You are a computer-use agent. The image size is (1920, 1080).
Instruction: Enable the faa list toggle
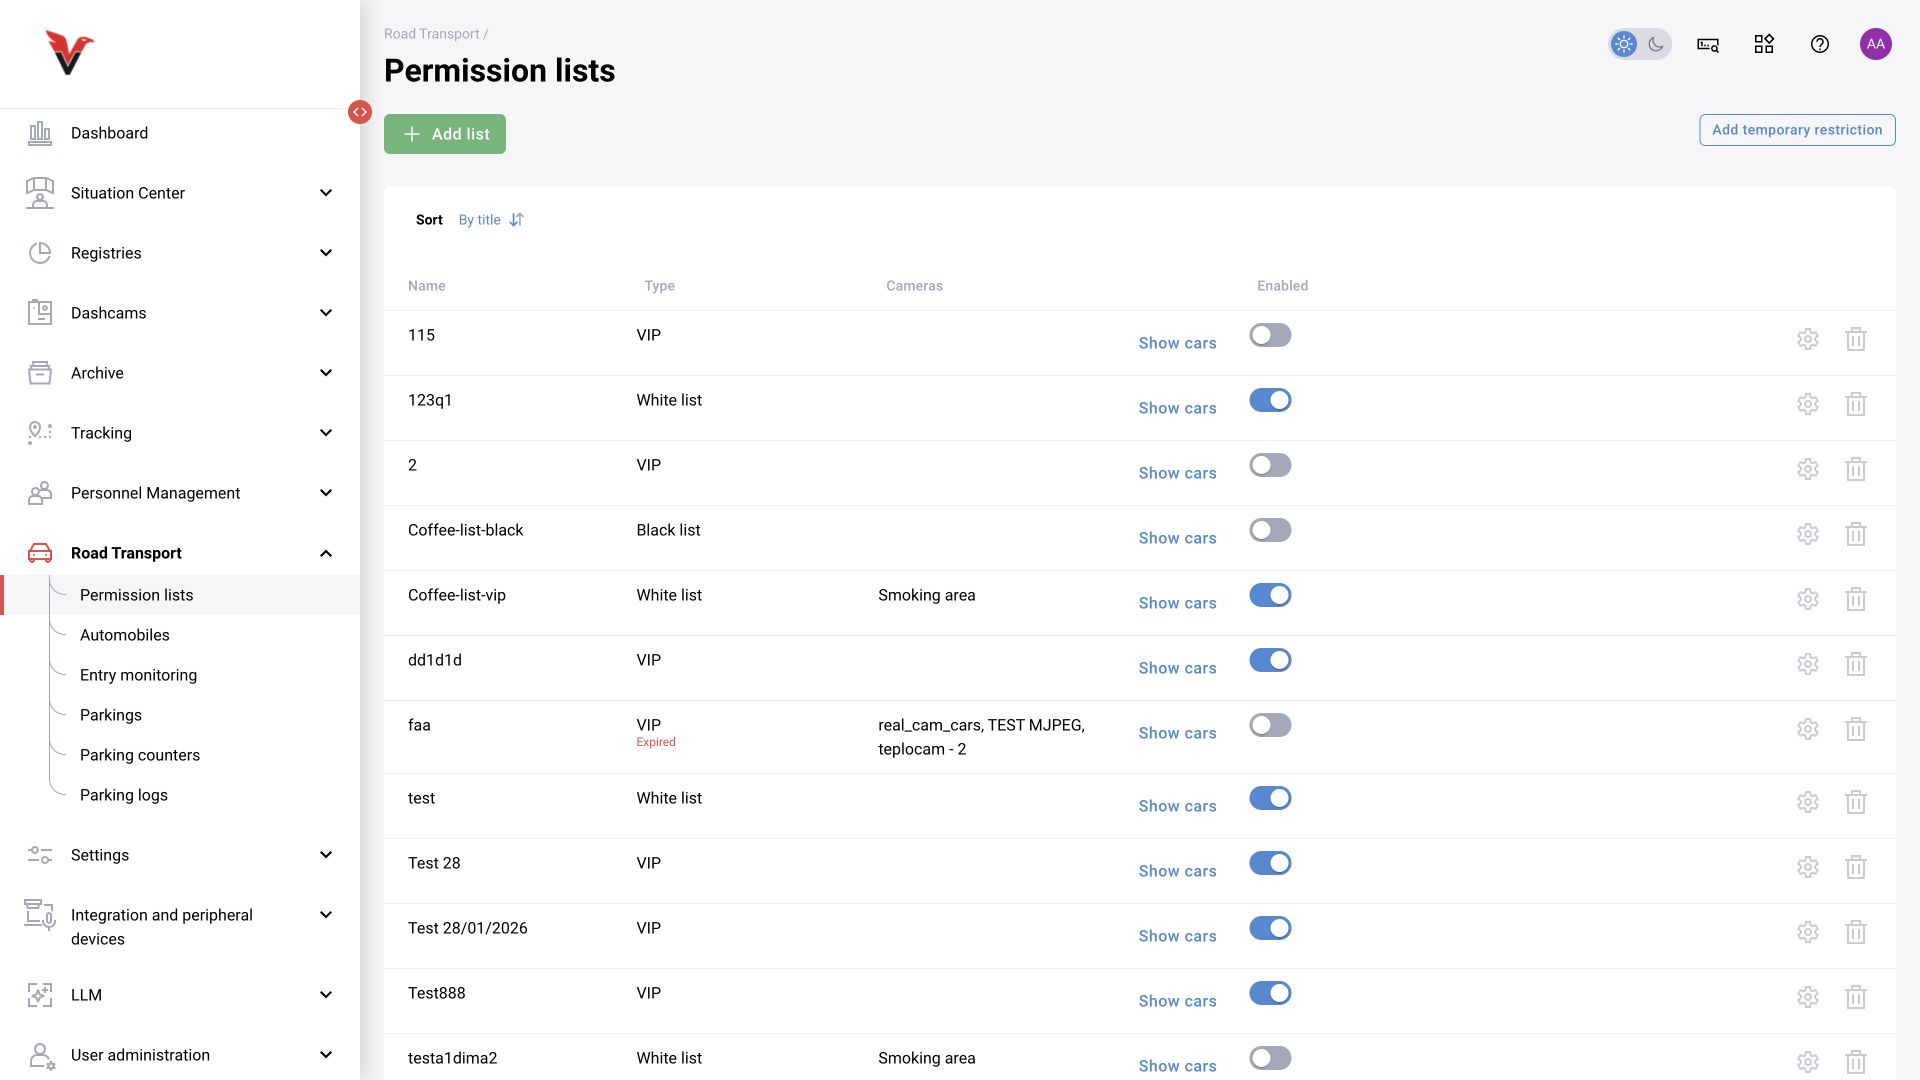[1270, 725]
